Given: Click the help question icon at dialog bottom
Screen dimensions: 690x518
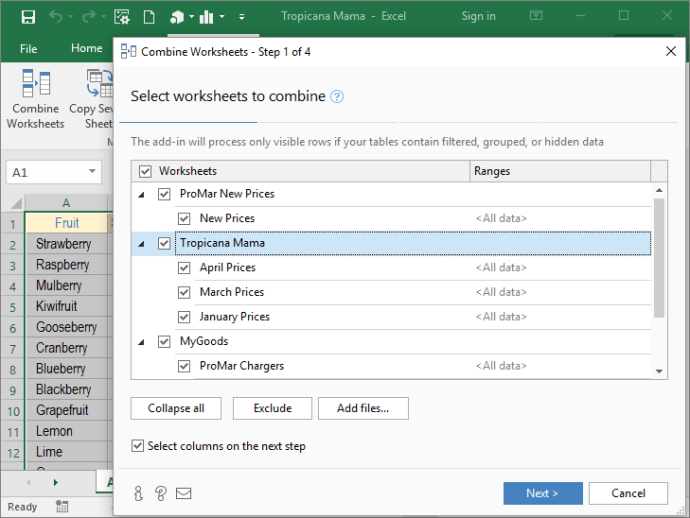Looking at the screenshot, I should 161,493.
